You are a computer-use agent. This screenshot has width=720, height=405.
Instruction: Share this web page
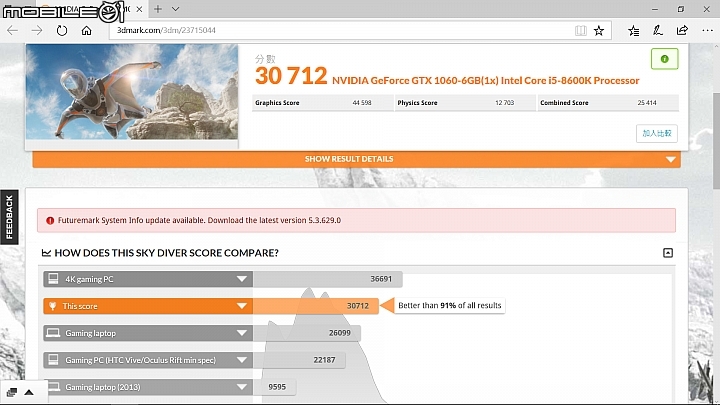click(x=682, y=30)
